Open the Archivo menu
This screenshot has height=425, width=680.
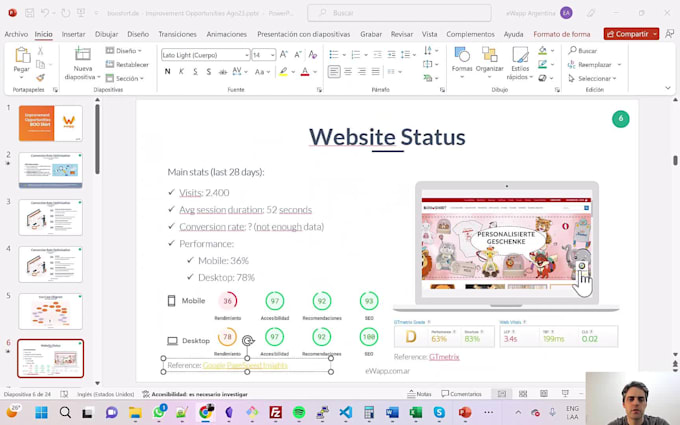(16, 34)
